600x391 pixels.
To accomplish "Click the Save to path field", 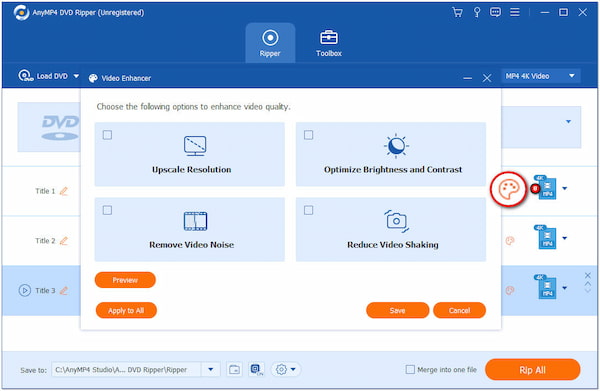I will point(126,370).
